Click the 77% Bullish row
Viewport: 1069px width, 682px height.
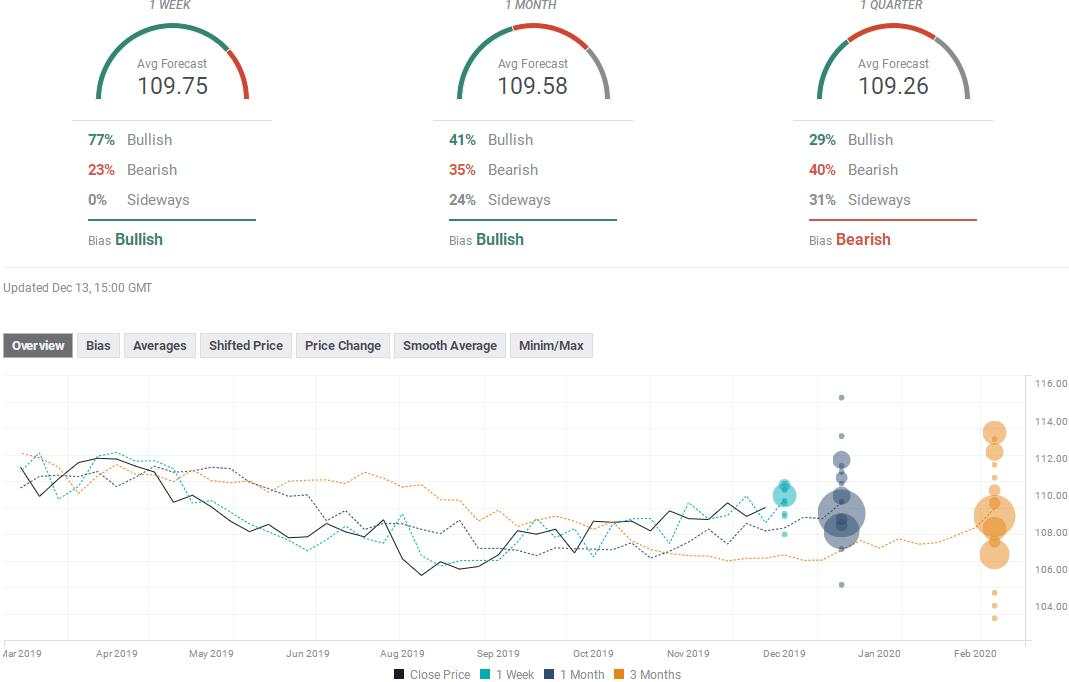point(131,140)
